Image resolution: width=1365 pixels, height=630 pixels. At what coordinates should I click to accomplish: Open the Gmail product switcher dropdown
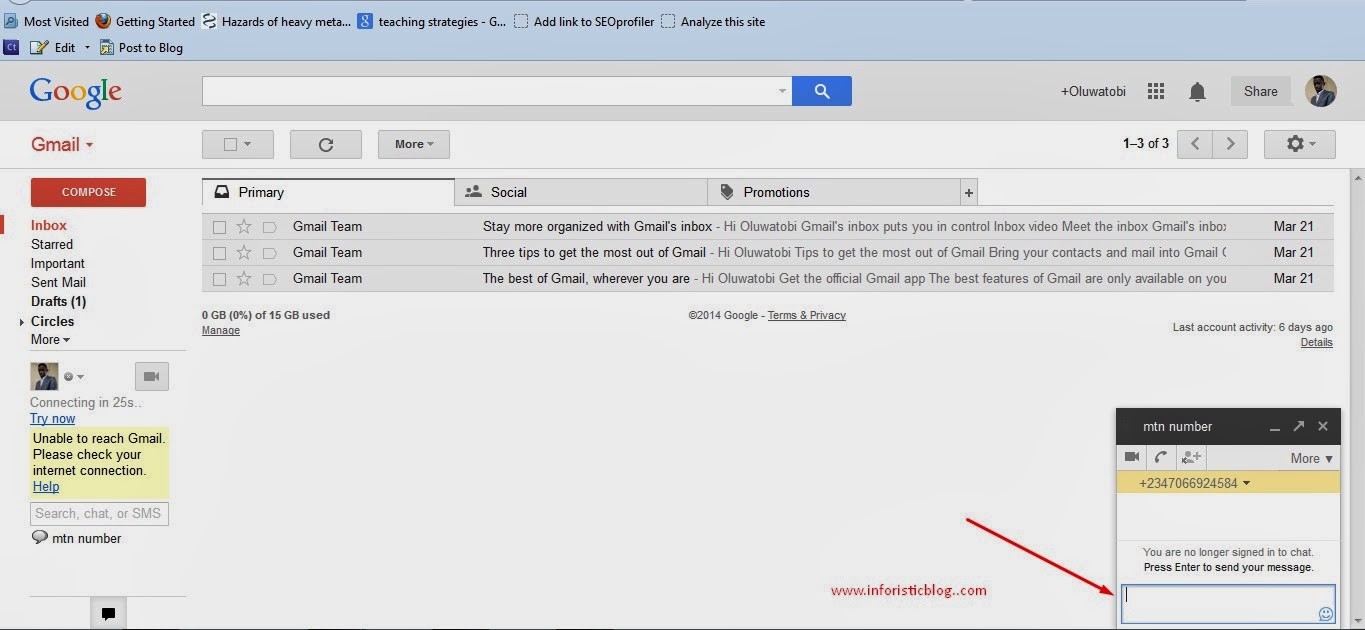tap(62, 144)
